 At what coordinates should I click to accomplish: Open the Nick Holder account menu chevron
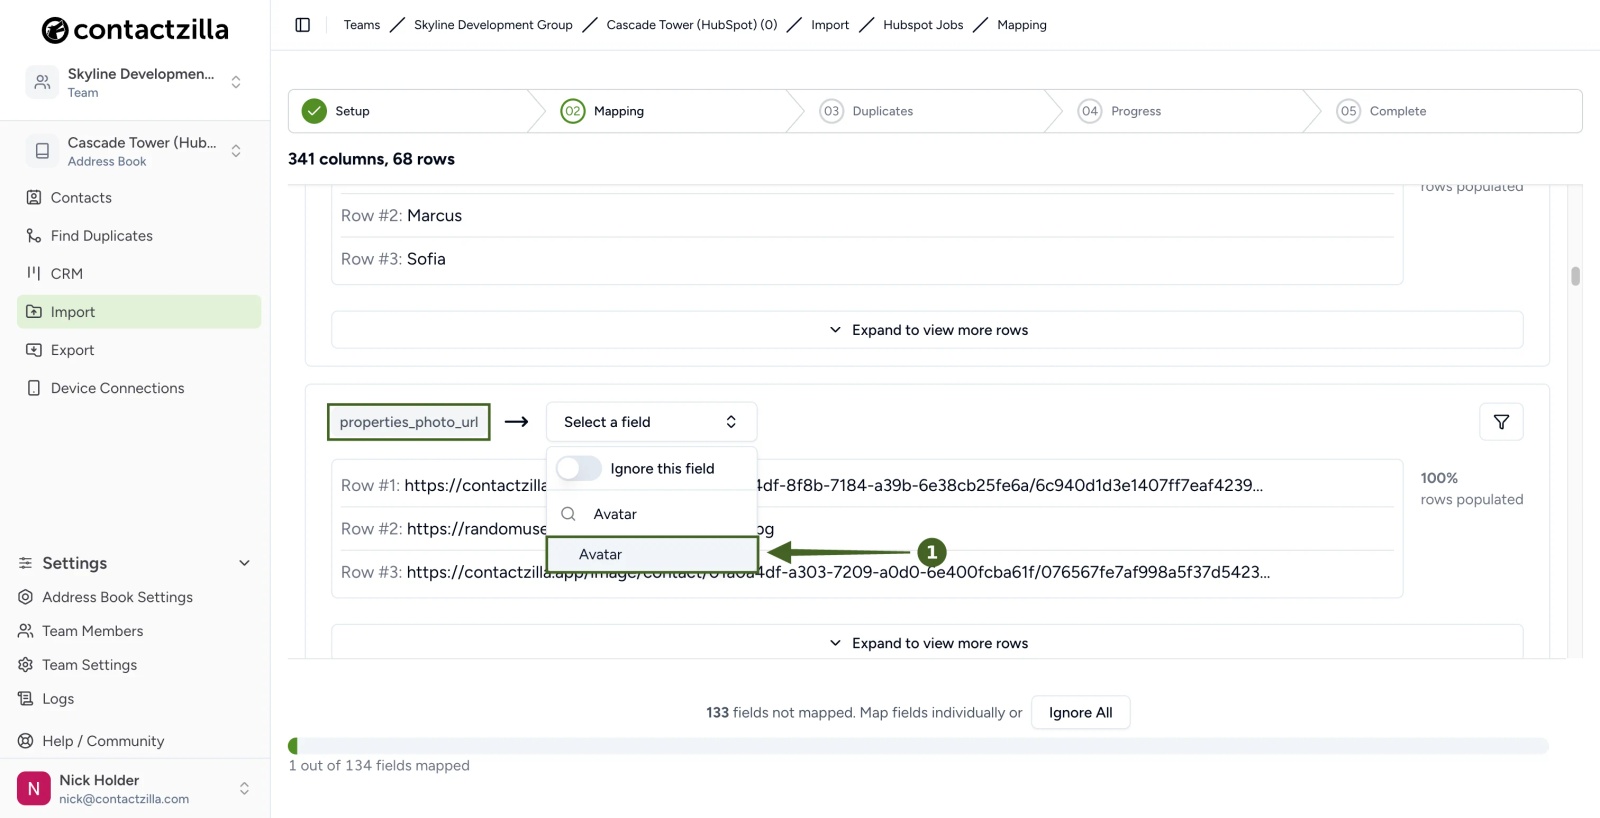pyautogui.click(x=244, y=789)
